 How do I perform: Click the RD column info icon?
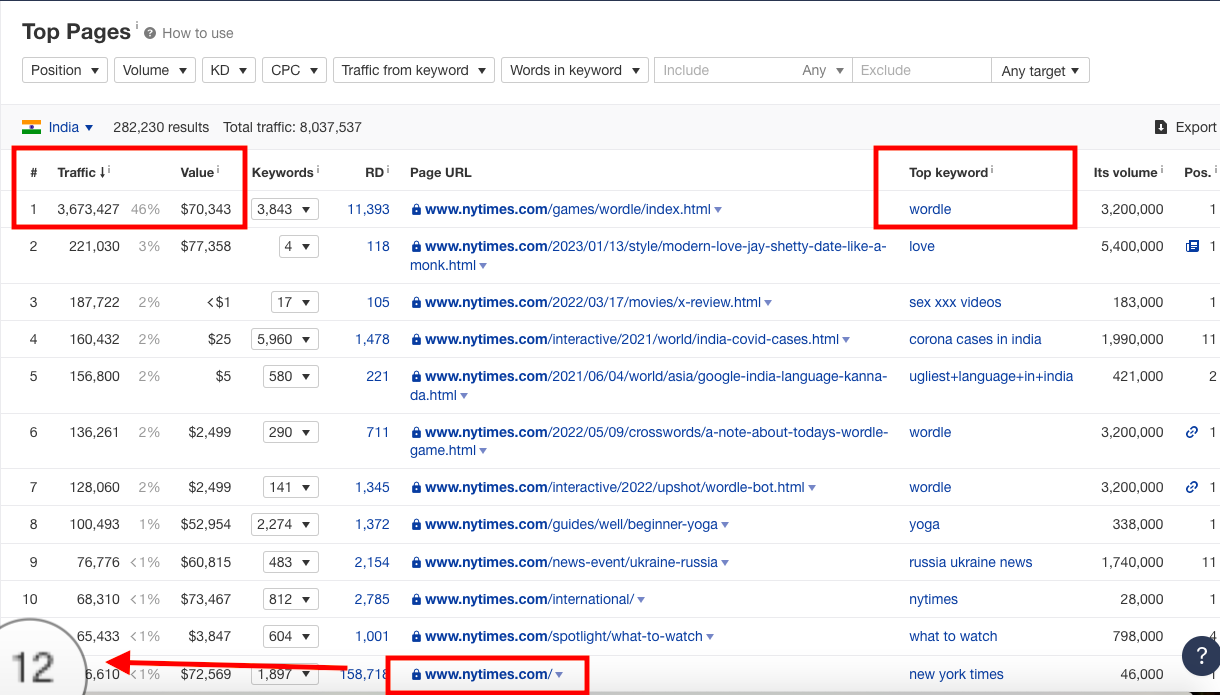point(388,170)
